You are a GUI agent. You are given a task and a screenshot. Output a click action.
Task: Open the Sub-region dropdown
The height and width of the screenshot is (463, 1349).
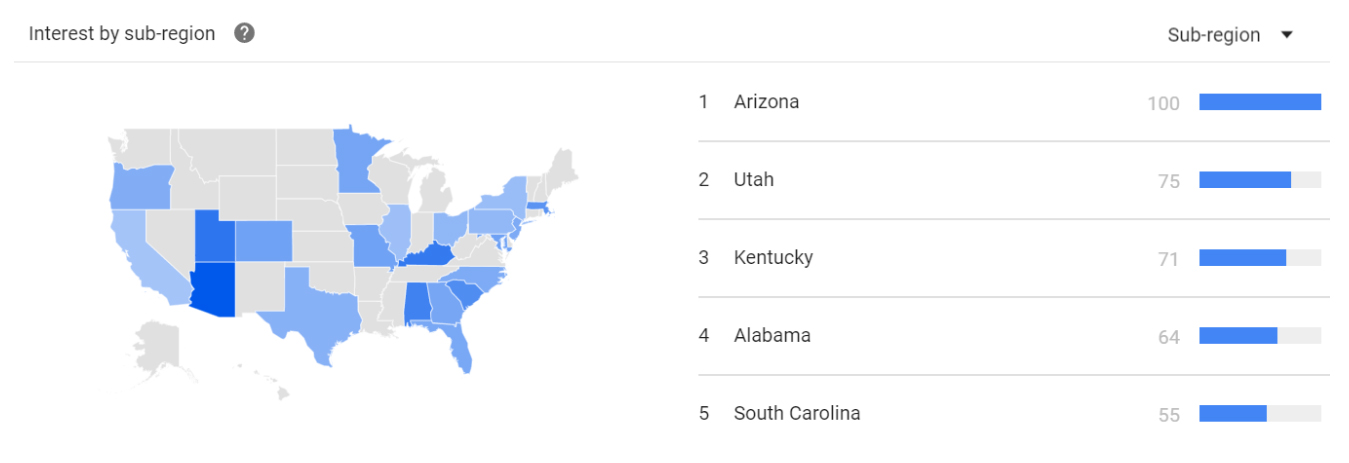click(x=1230, y=35)
